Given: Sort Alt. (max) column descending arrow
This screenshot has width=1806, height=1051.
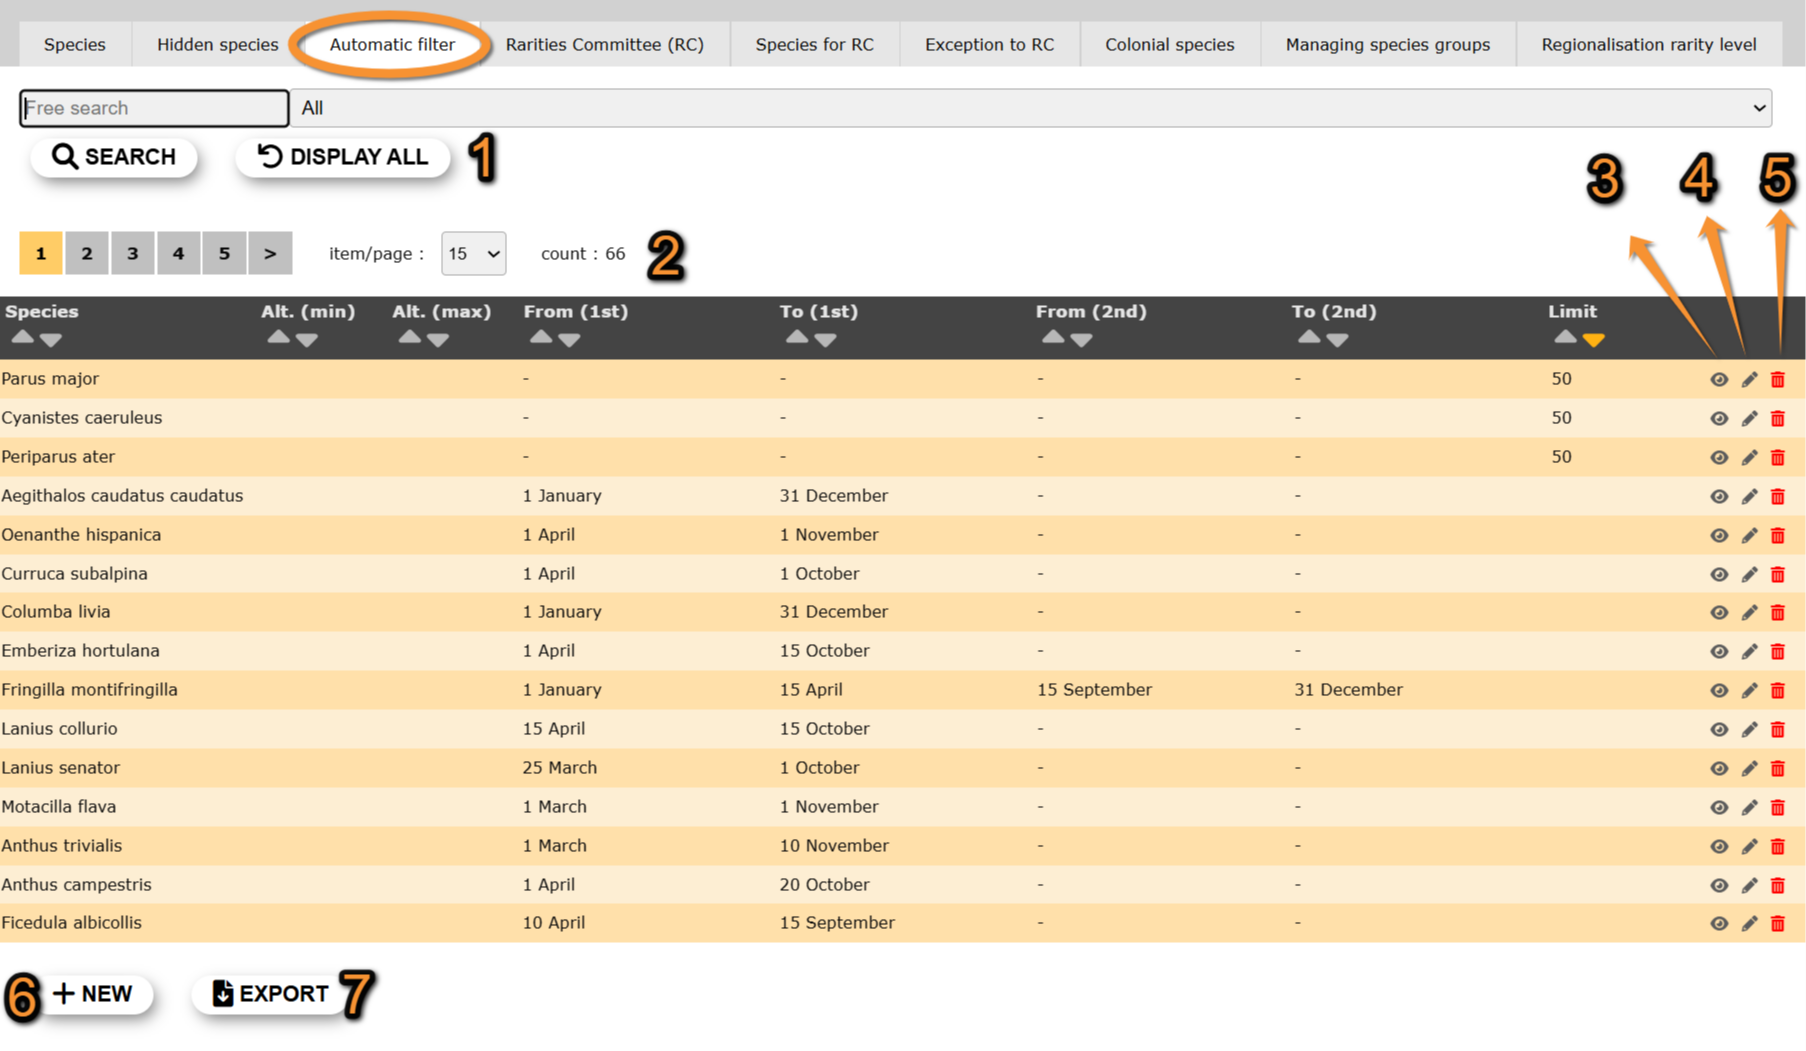Looking at the screenshot, I should click(x=438, y=340).
